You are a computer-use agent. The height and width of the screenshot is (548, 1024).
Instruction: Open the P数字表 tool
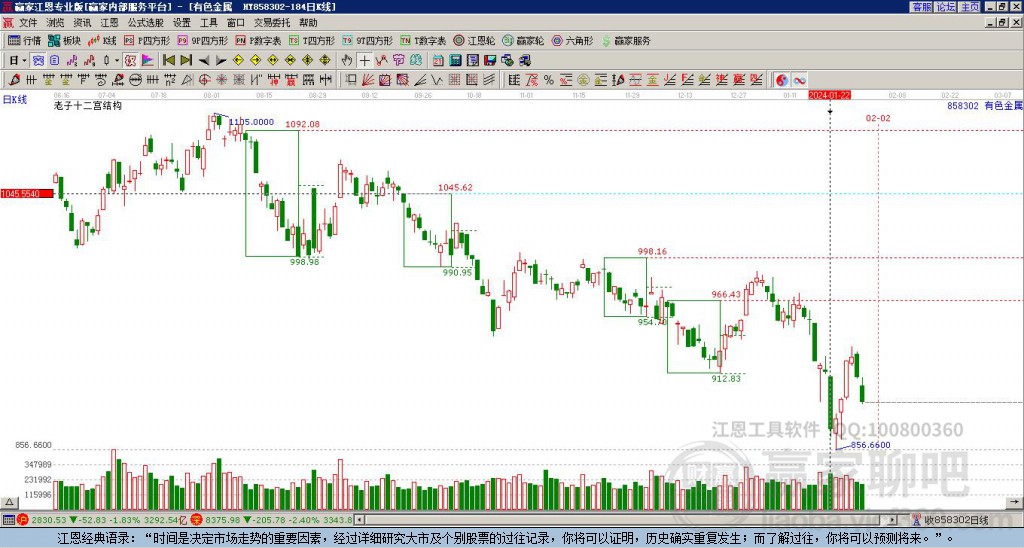click(x=259, y=40)
